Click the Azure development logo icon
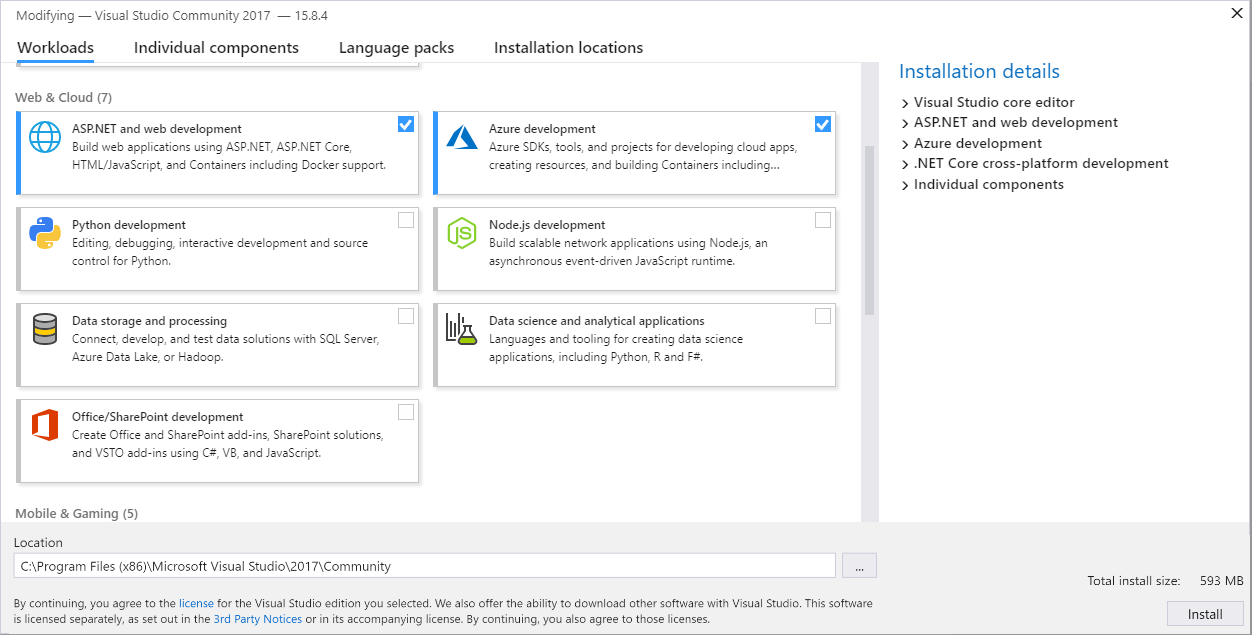1252x635 pixels. click(x=461, y=136)
